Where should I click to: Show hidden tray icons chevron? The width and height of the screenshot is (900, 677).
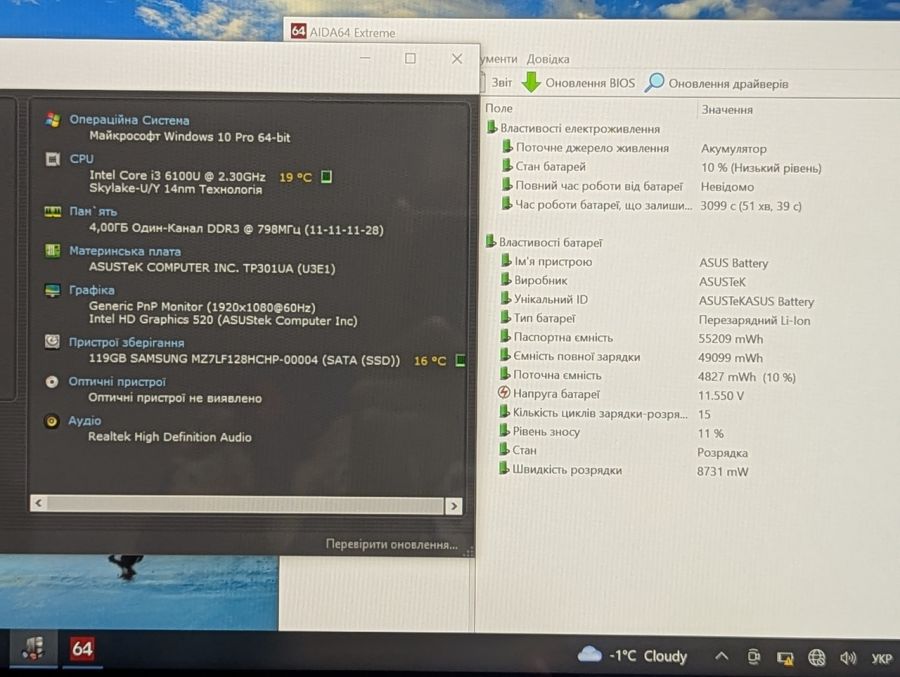(x=721, y=656)
